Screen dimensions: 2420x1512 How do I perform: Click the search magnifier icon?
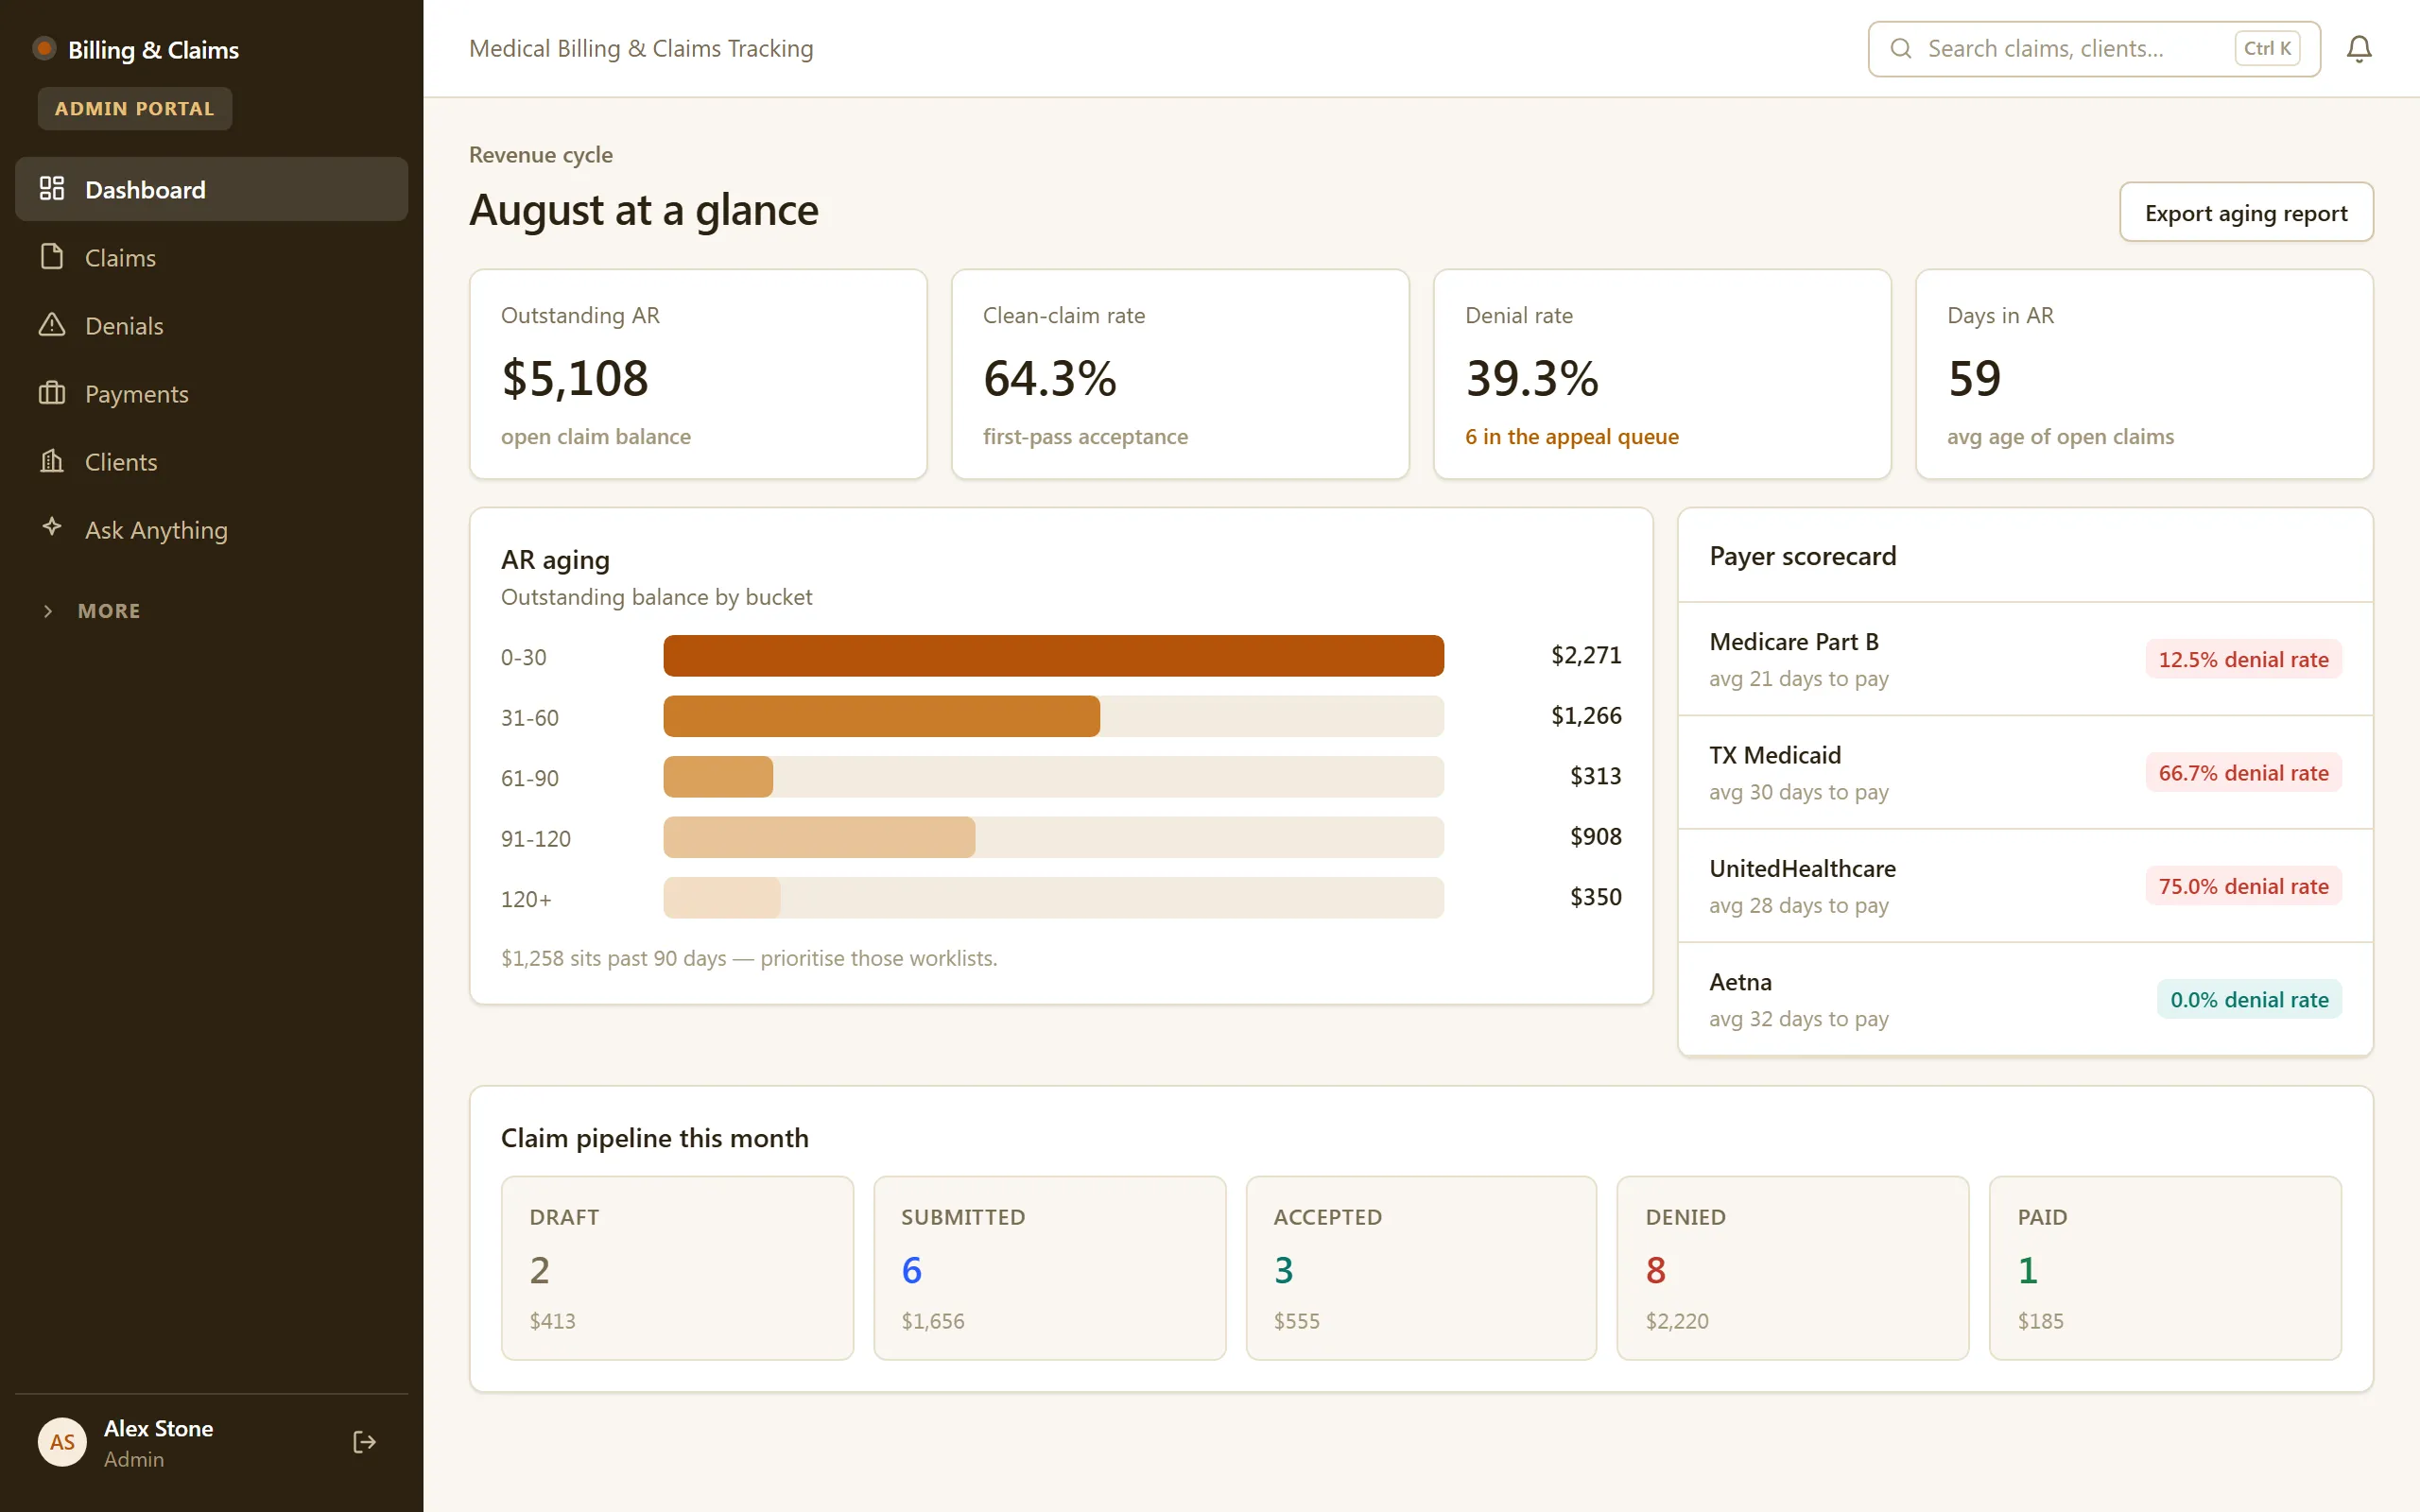pyautogui.click(x=1901, y=48)
